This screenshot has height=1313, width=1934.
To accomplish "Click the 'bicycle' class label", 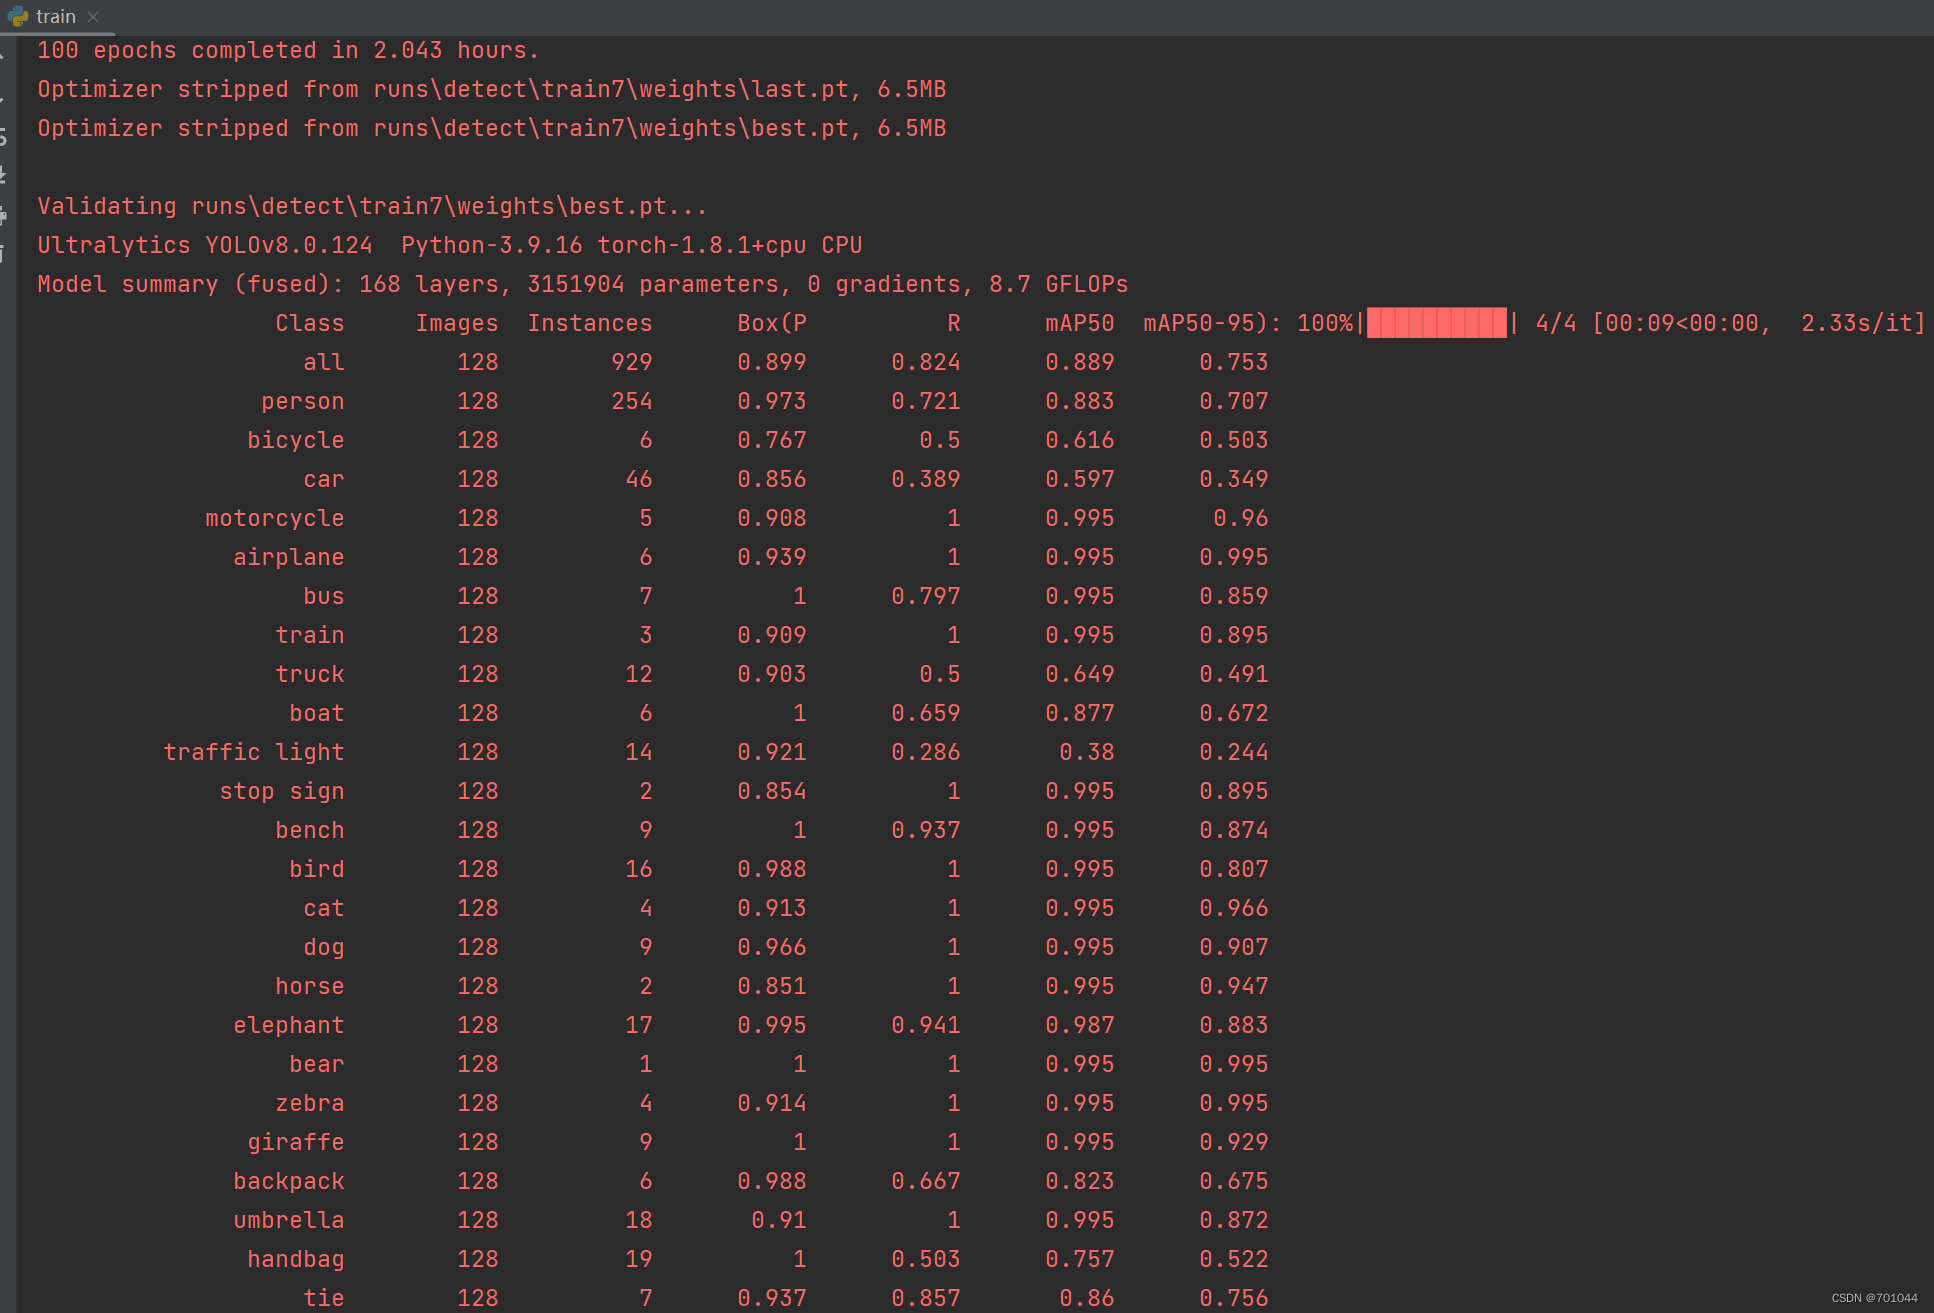I will tap(296, 440).
